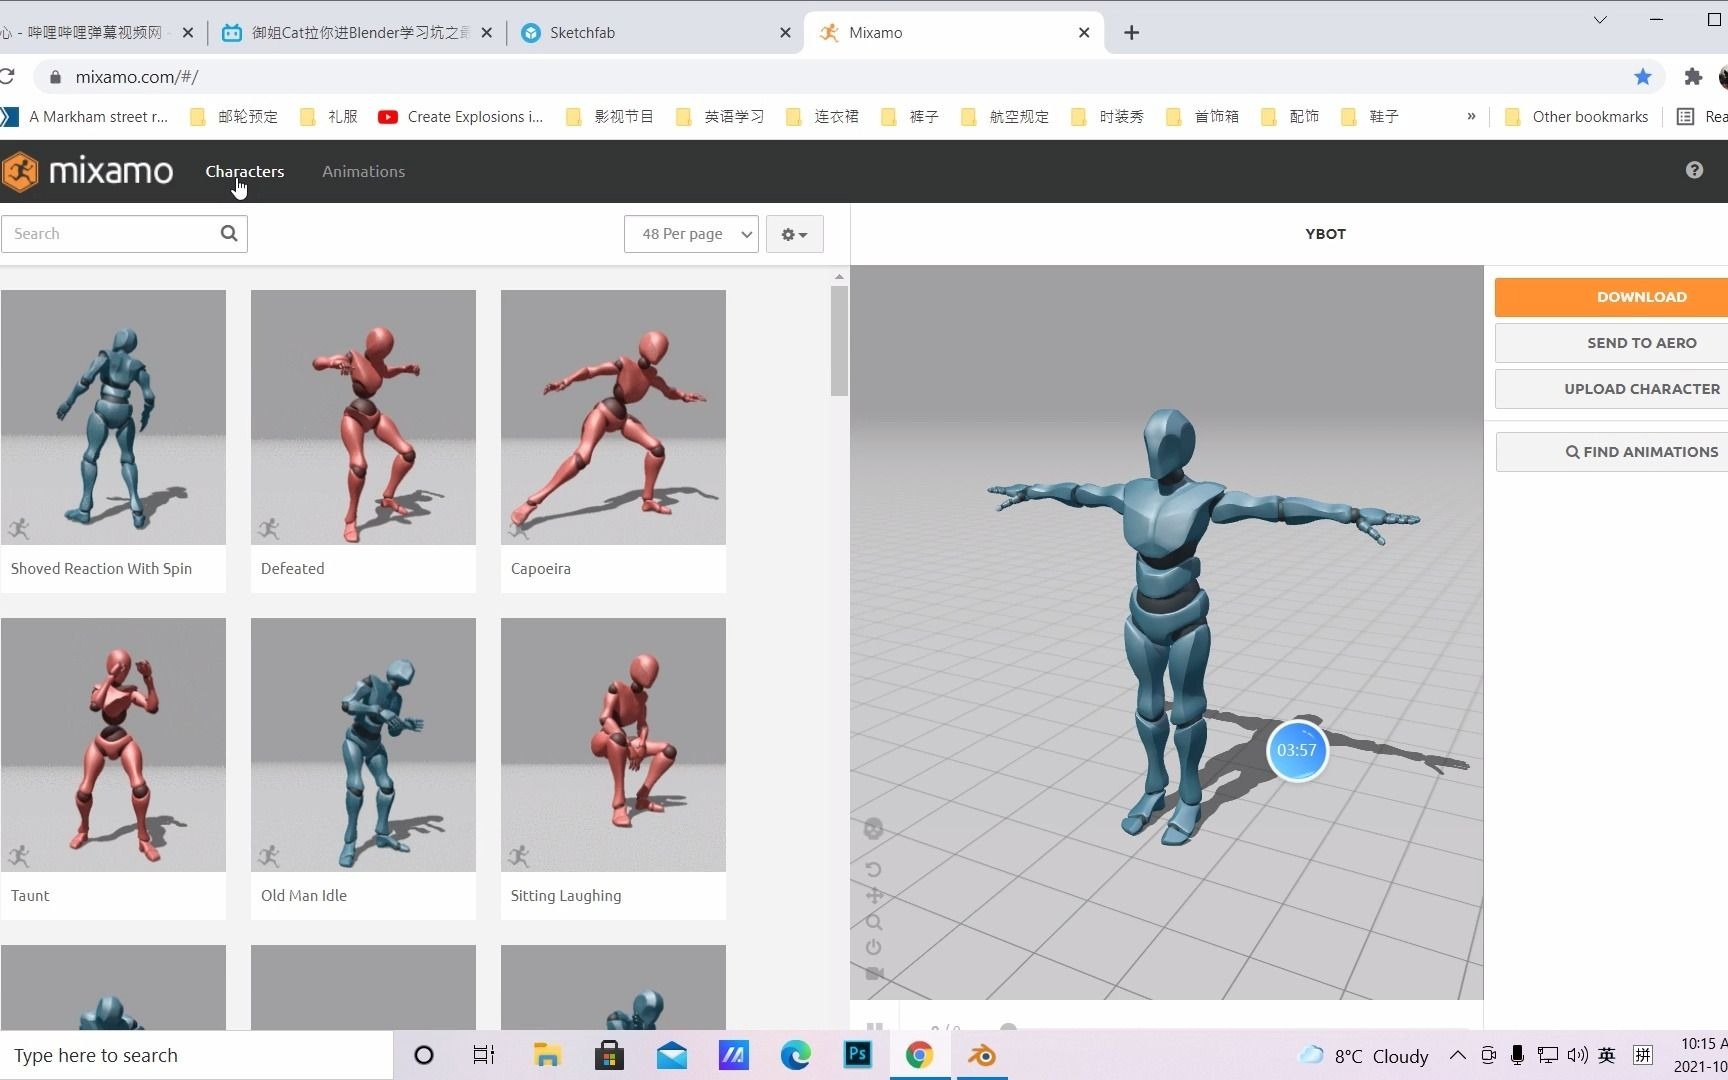The image size is (1728, 1080).
Task: Open the help question-mark icon
Action: (x=1694, y=170)
